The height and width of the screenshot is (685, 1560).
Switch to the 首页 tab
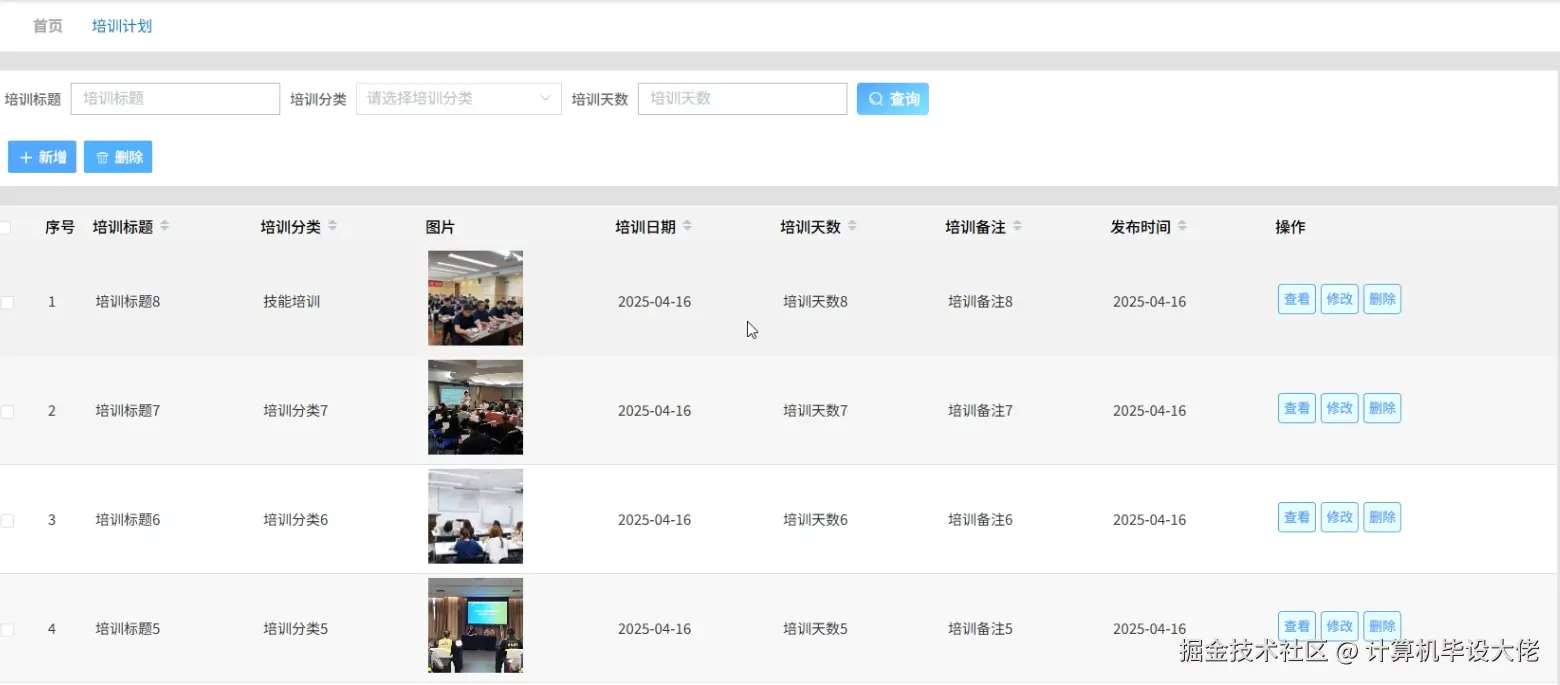click(47, 26)
